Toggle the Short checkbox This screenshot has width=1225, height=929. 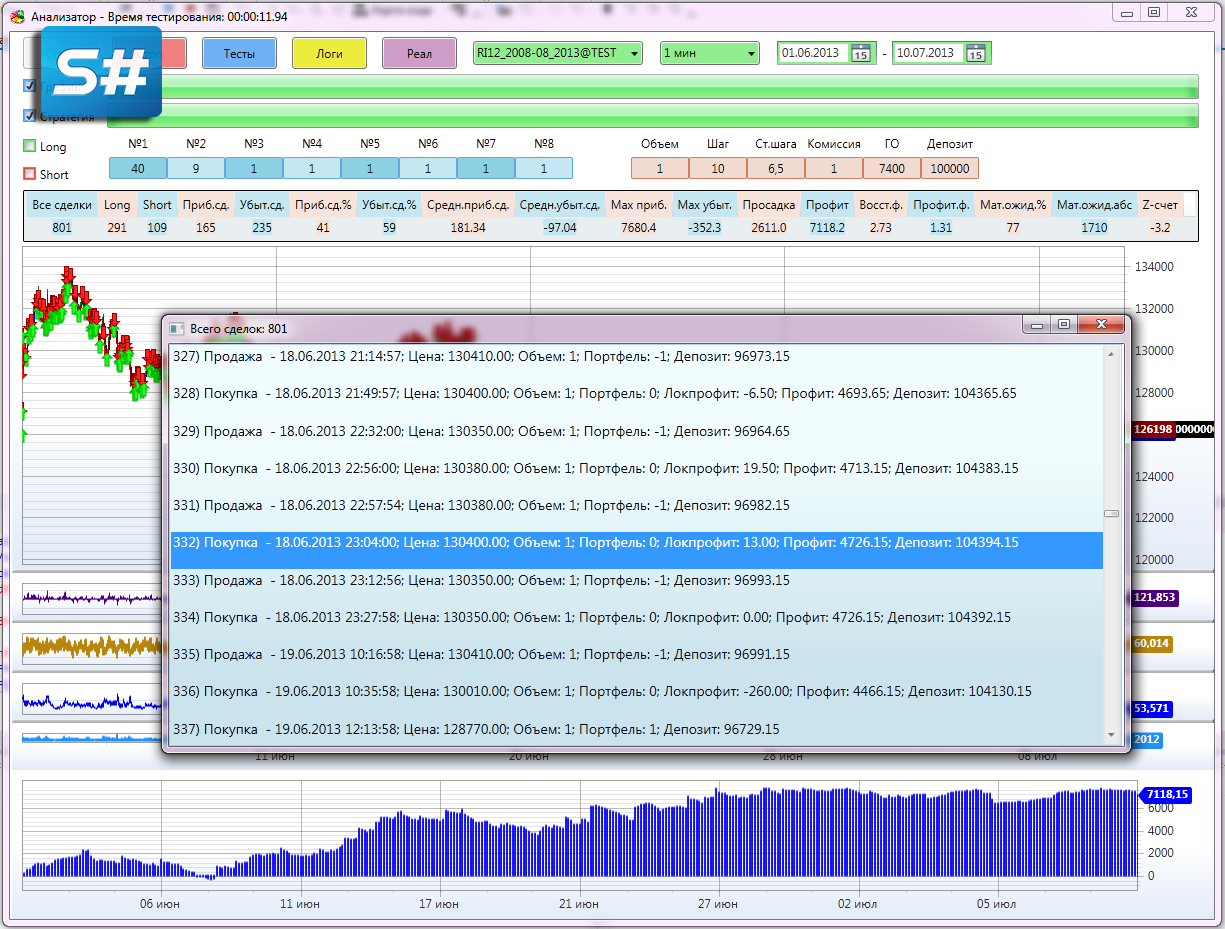29,174
